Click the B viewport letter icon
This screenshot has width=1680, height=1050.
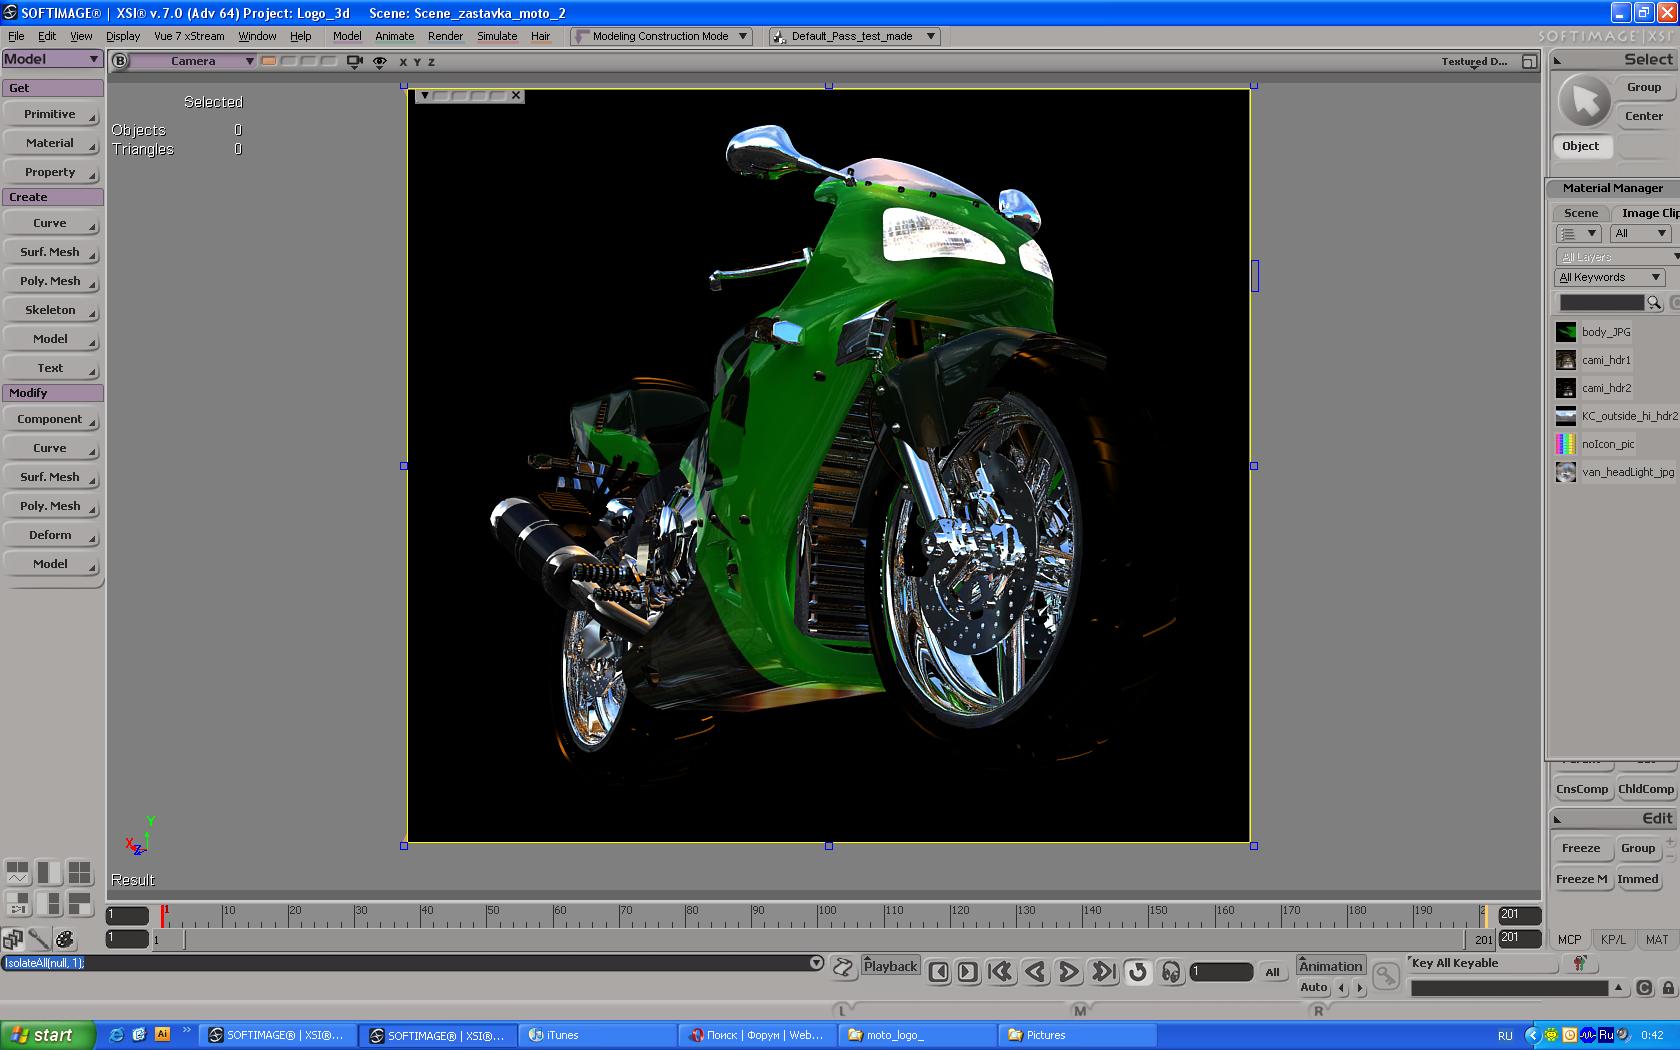[x=120, y=61]
